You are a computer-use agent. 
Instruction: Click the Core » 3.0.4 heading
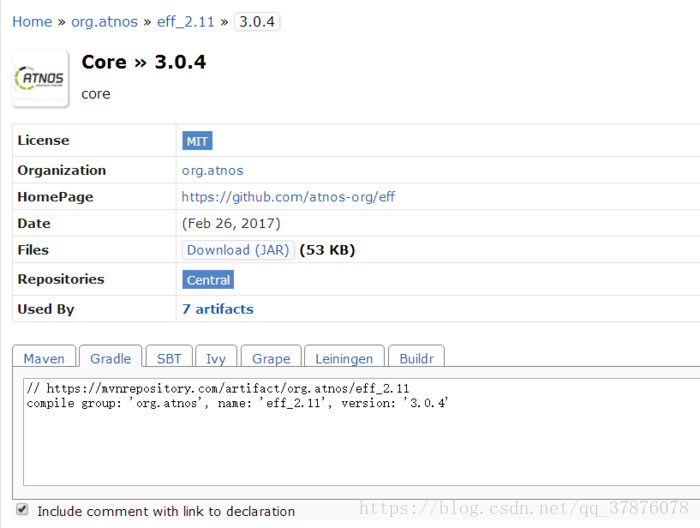point(144,62)
